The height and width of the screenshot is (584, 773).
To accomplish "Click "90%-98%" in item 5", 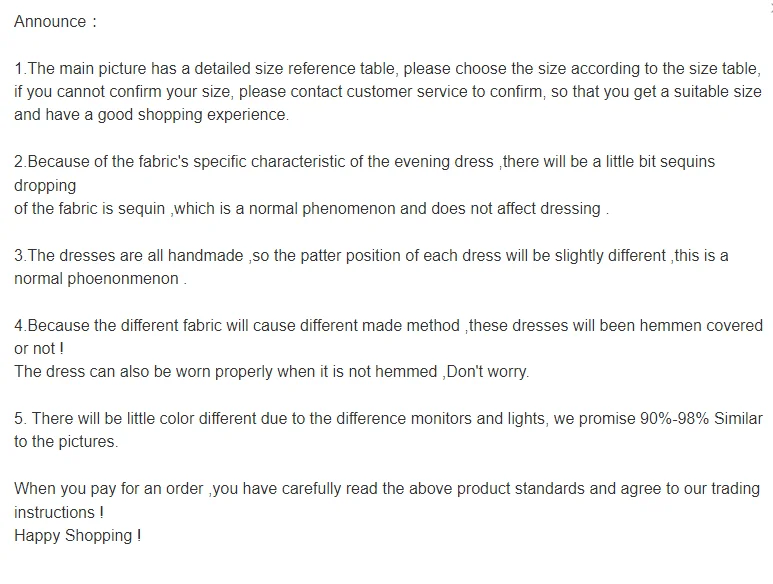I will coord(674,418).
